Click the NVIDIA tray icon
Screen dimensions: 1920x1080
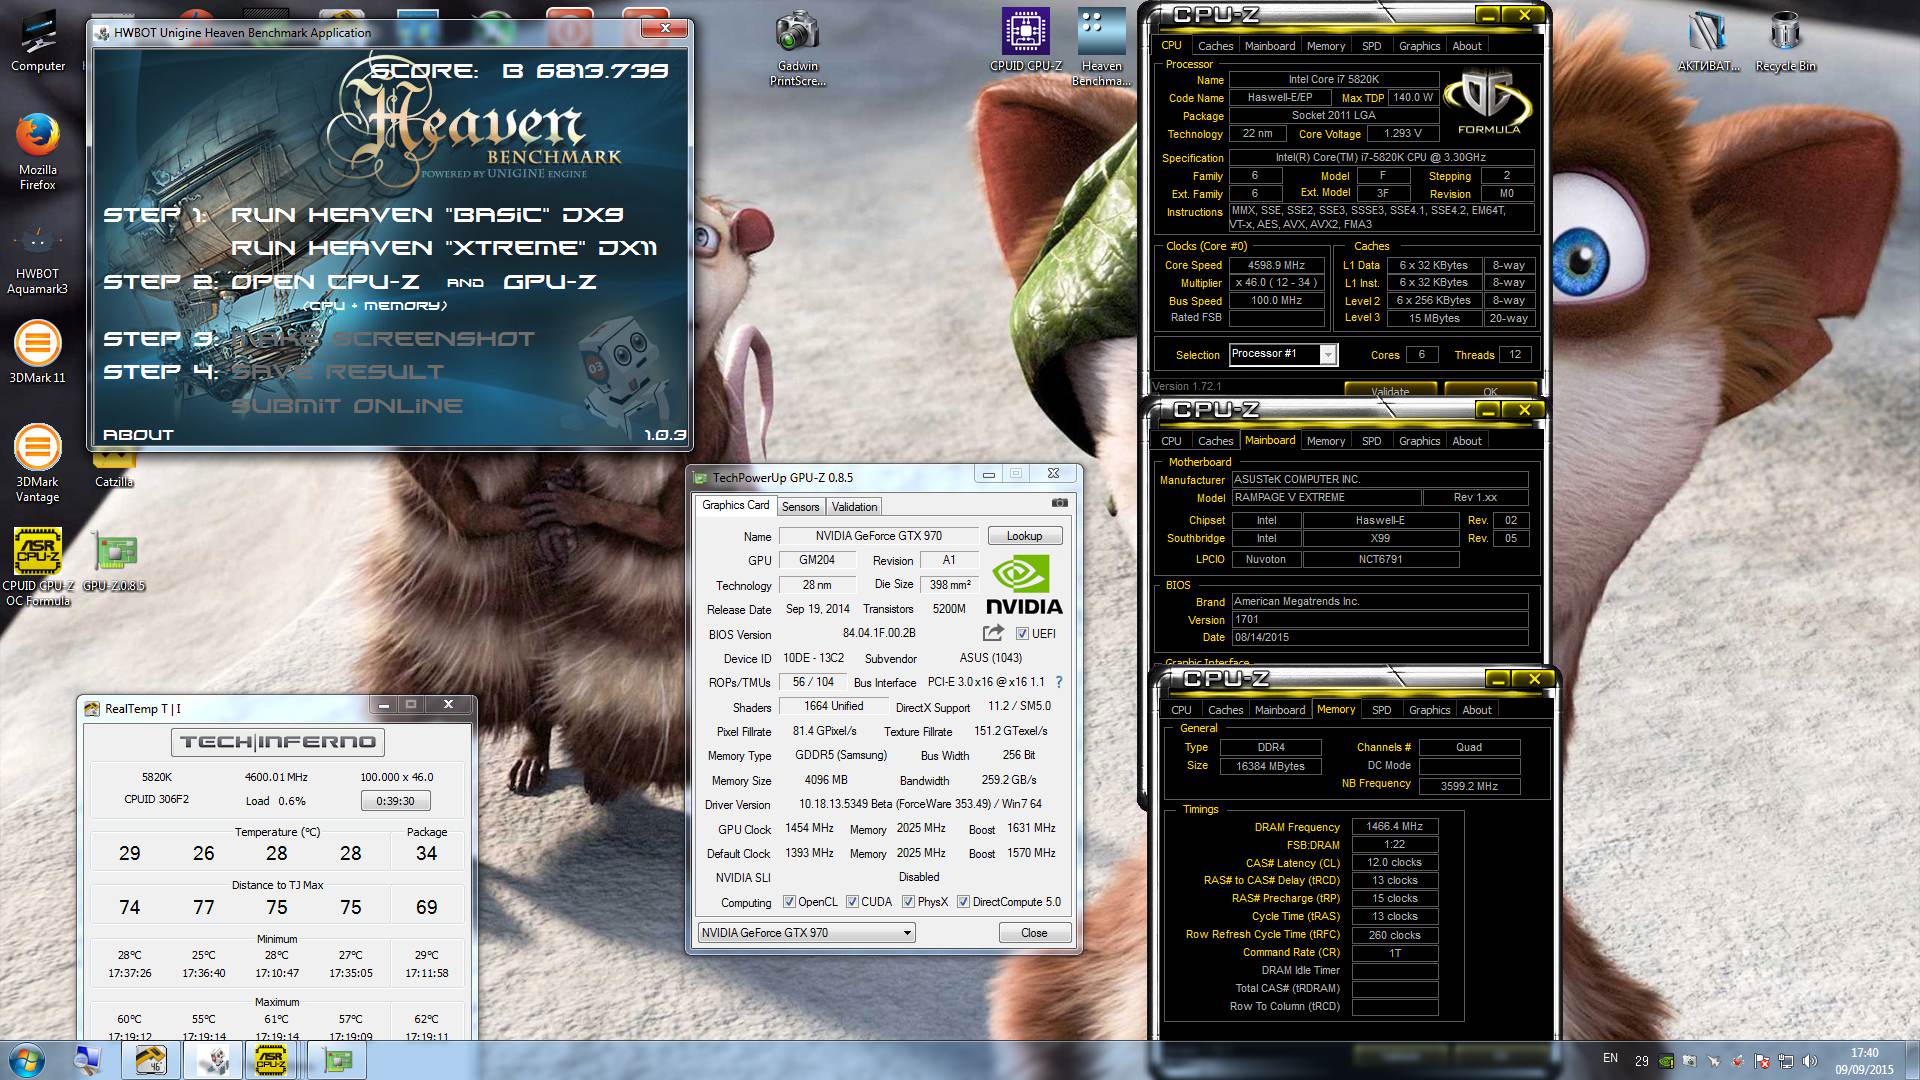click(1666, 1061)
